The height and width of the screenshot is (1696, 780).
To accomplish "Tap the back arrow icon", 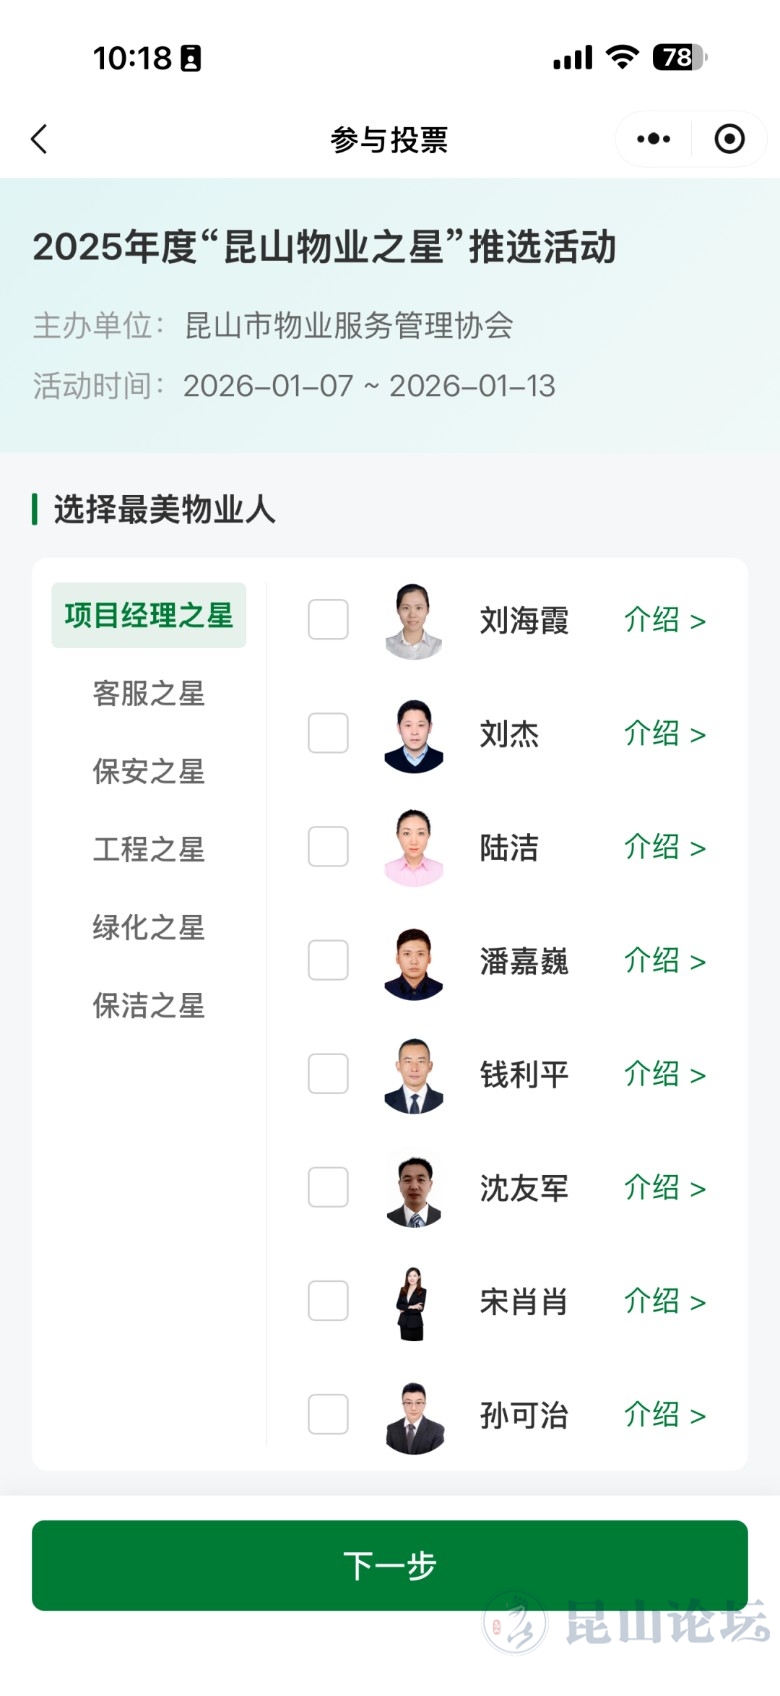I will [x=40, y=139].
